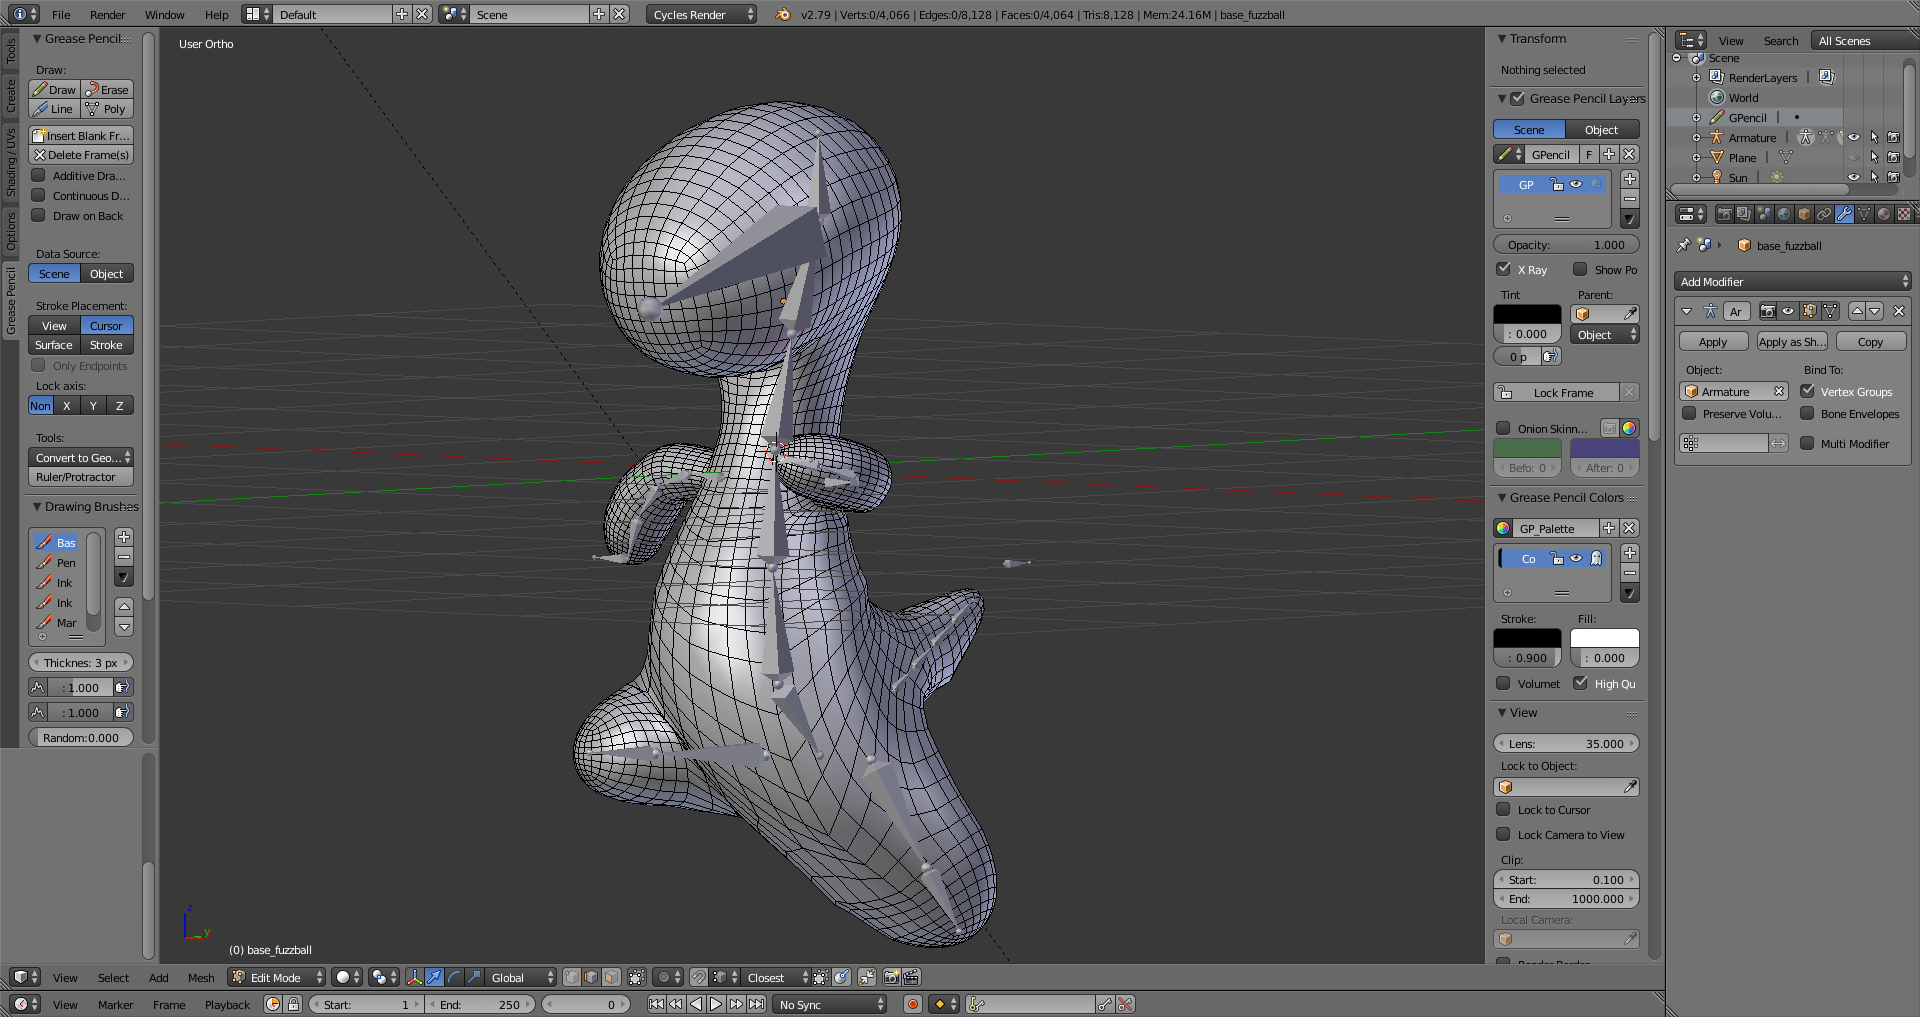Open the Select menu in 3D header
The width and height of the screenshot is (1920, 1017).
tap(113, 977)
